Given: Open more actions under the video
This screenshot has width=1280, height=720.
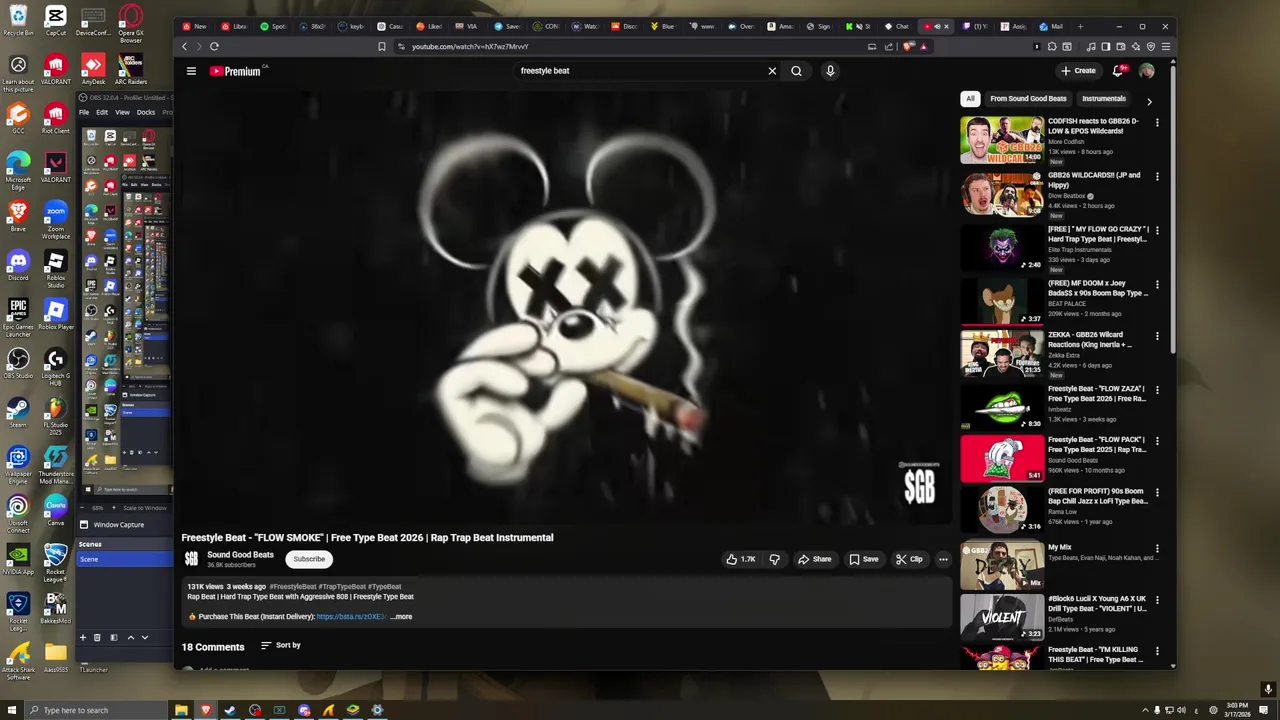Looking at the screenshot, I should point(942,559).
